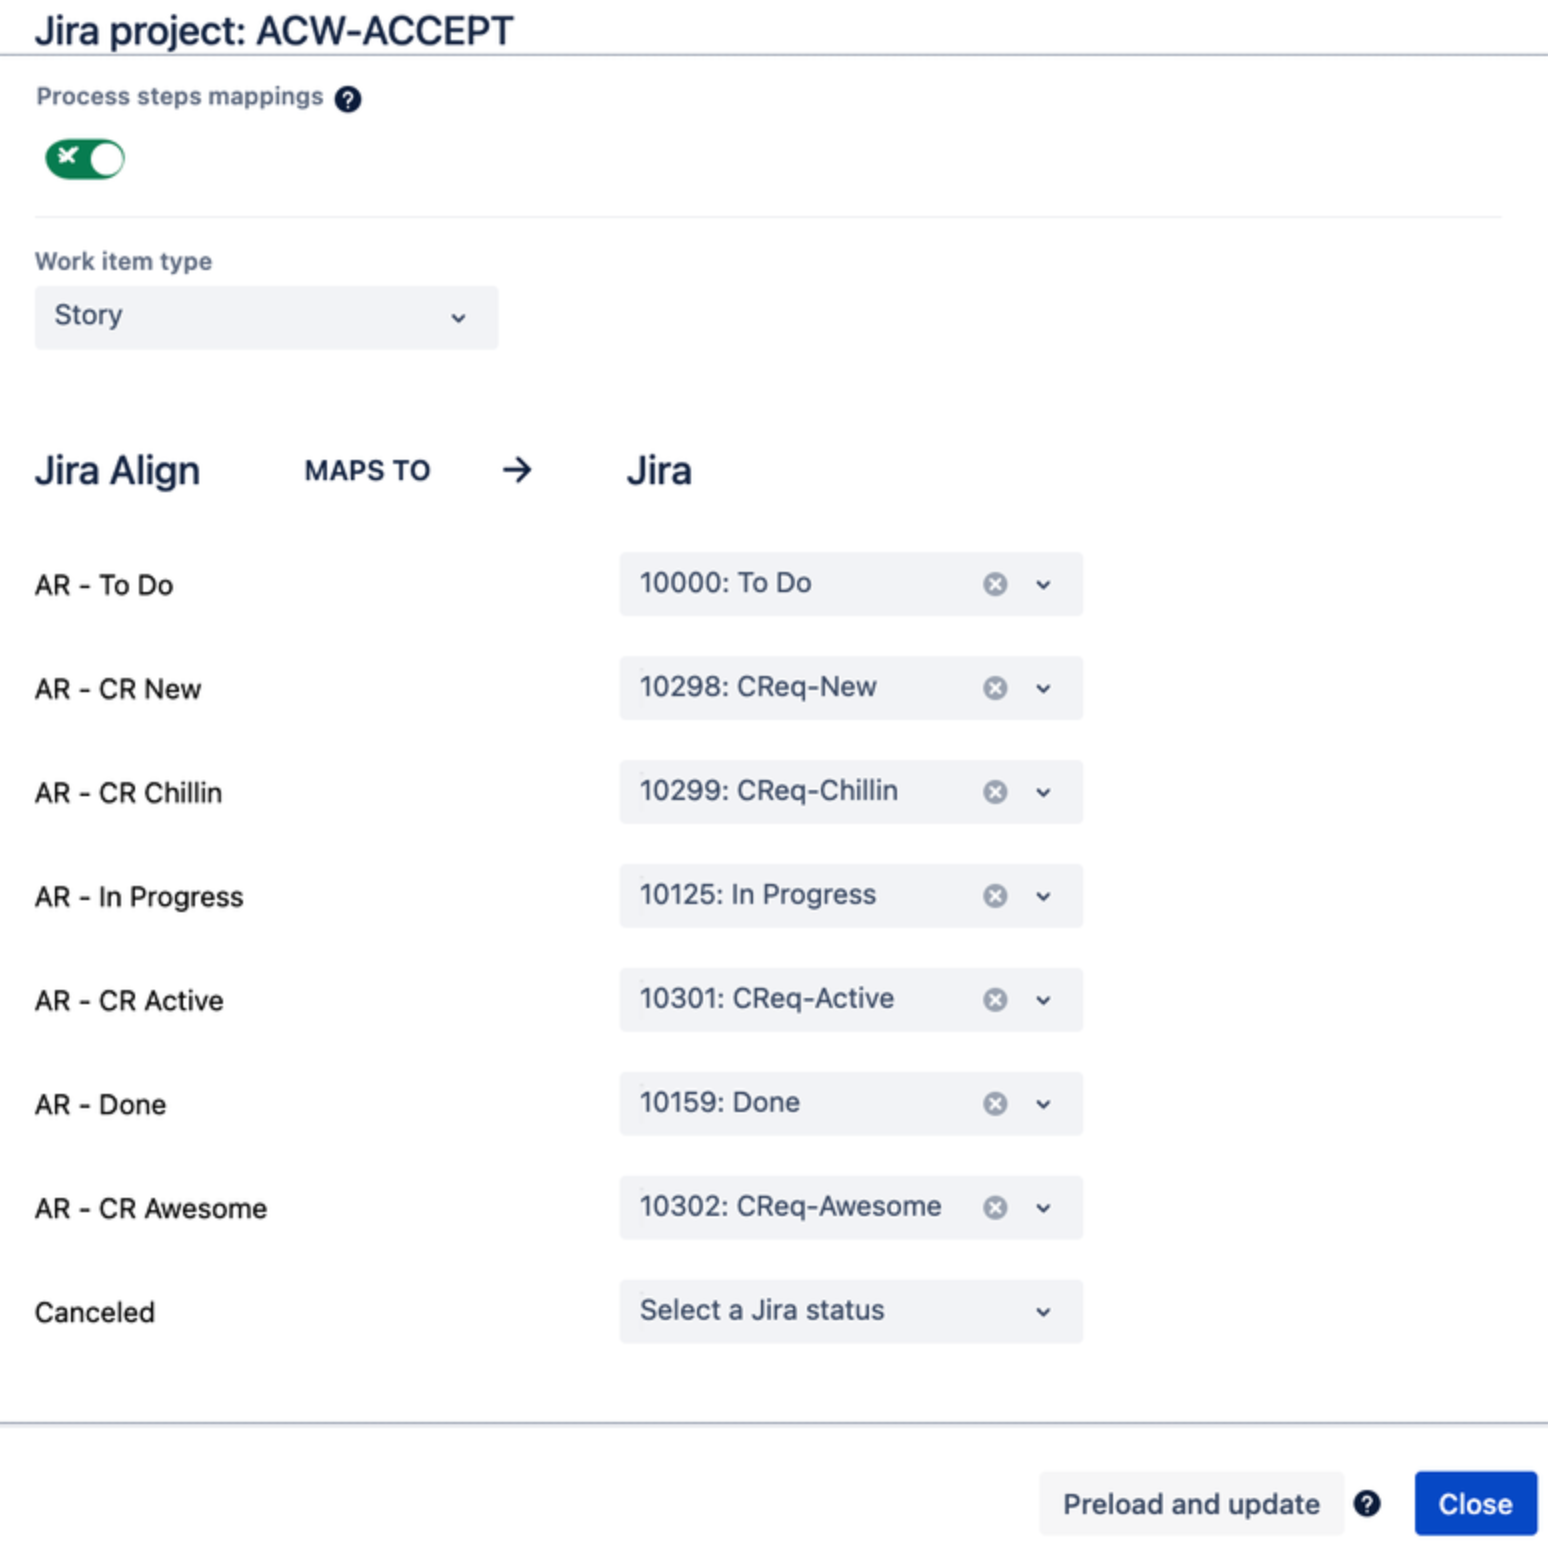Open the Work item type Story dropdown

(x=266, y=317)
